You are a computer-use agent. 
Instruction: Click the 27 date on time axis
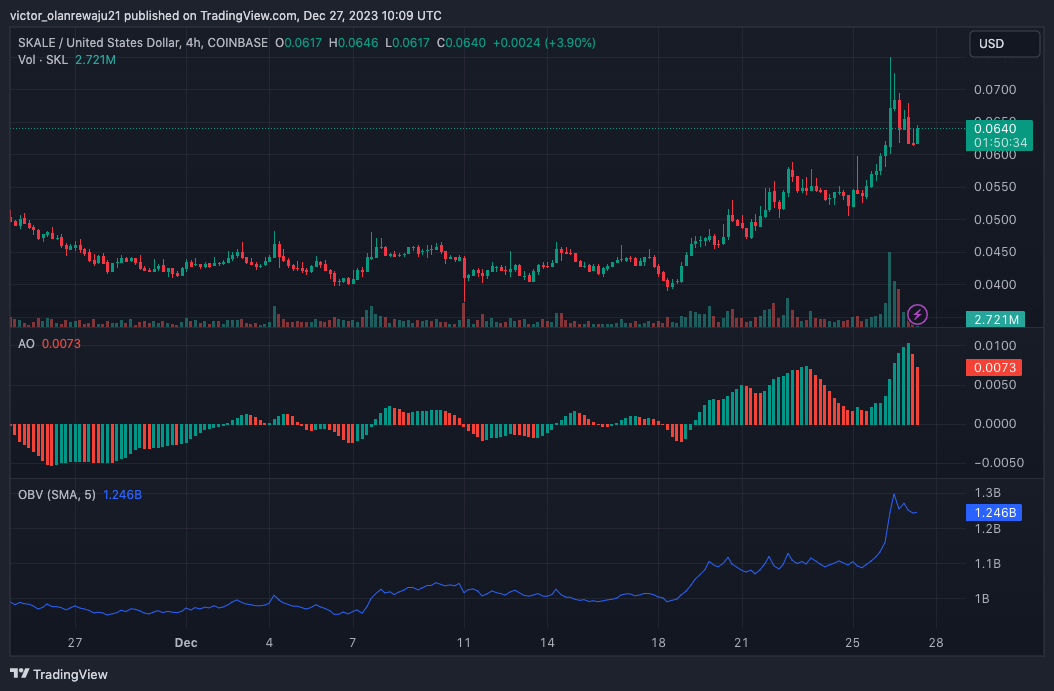pyautogui.click(x=75, y=643)
